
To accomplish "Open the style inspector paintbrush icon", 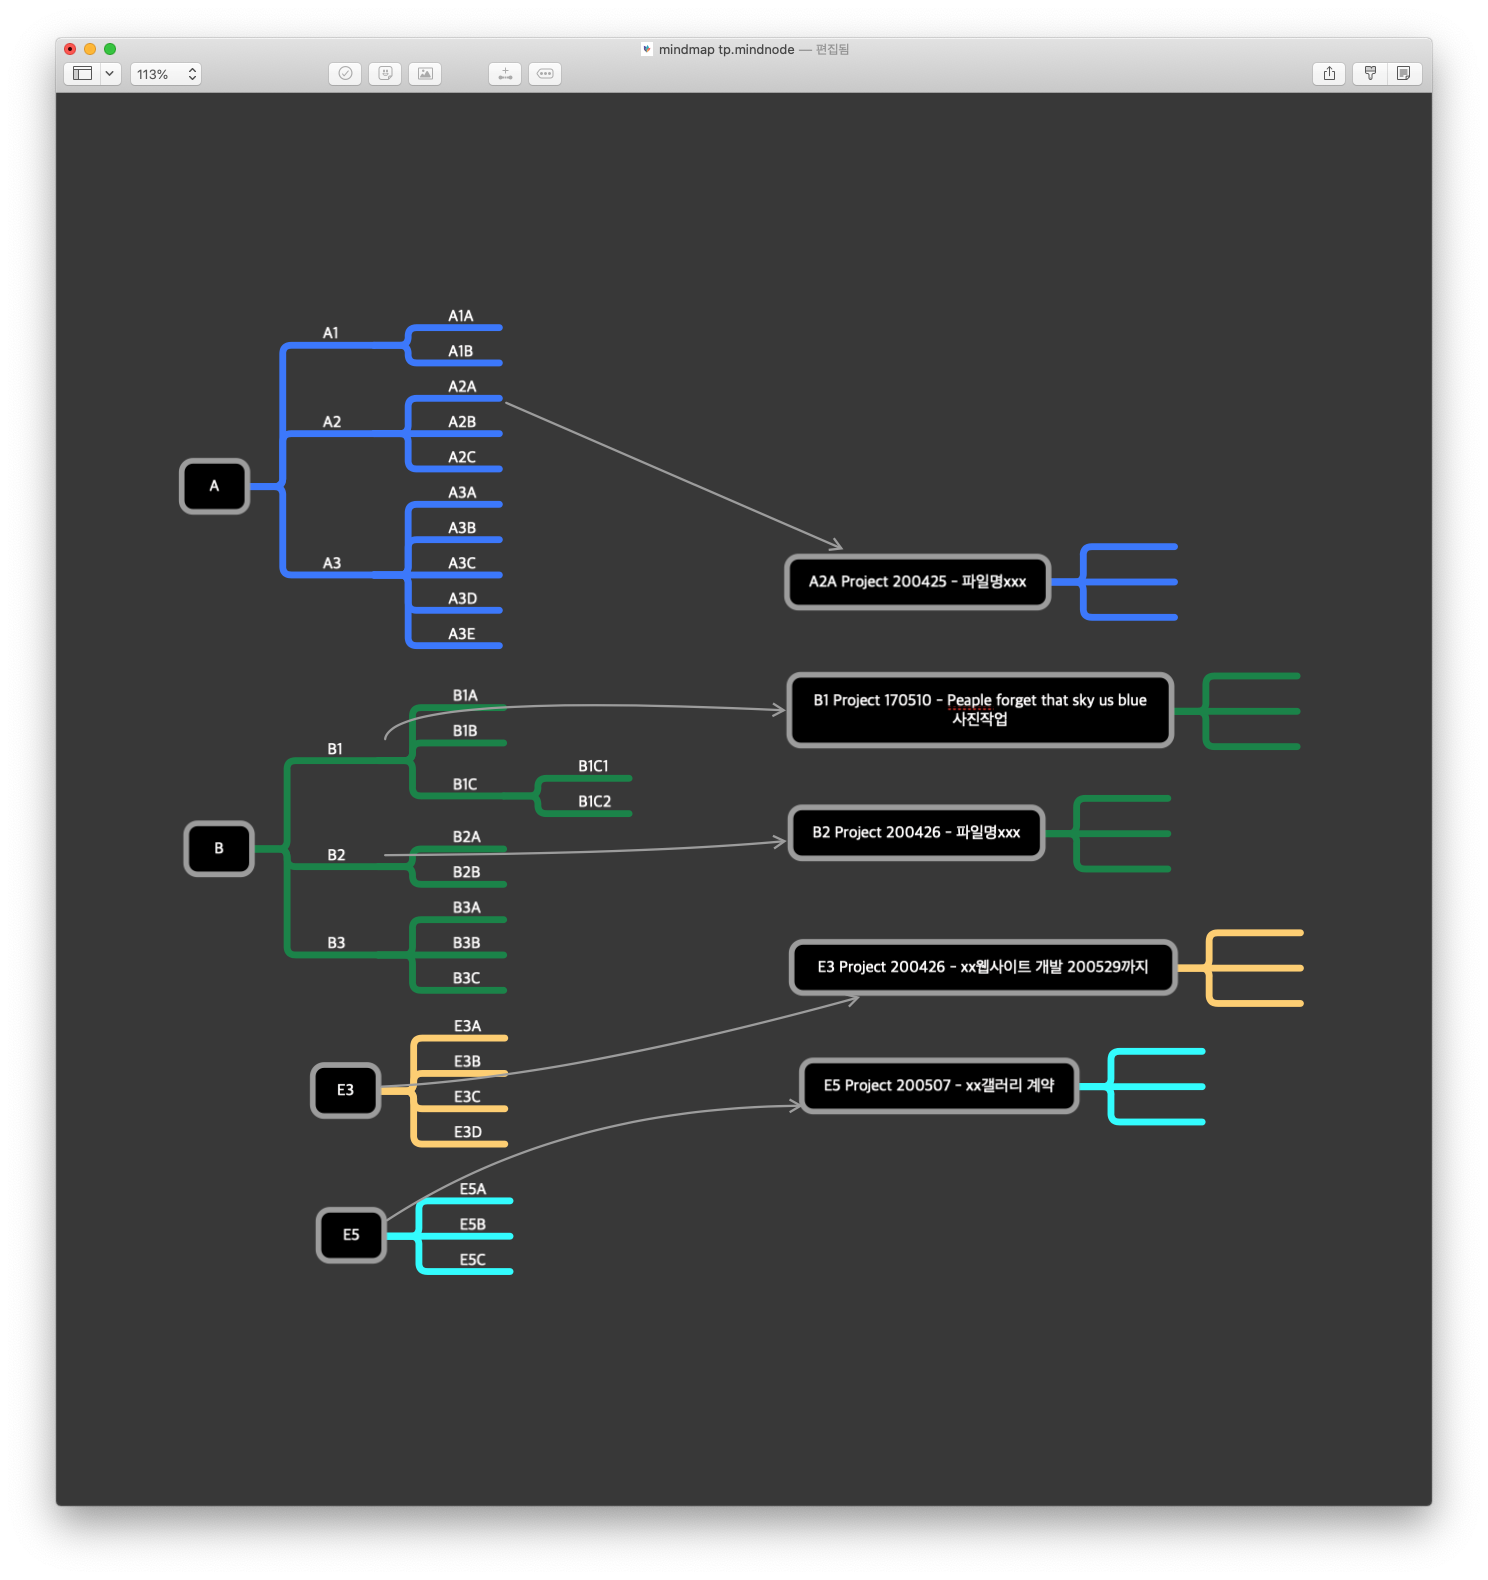I will point(1370,74).
